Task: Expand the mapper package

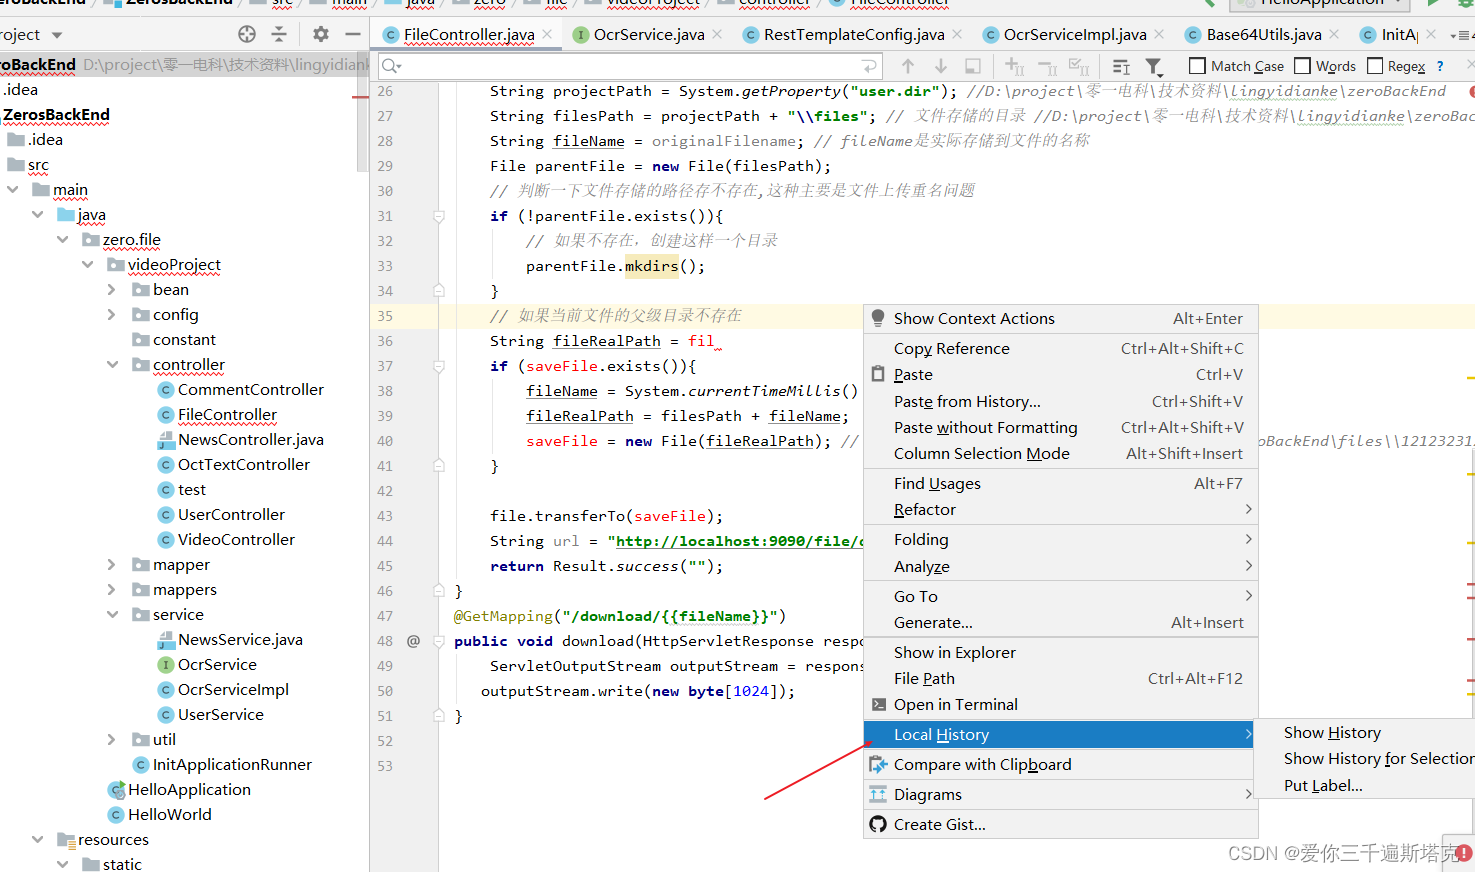Action: click(x=112, y=565)
